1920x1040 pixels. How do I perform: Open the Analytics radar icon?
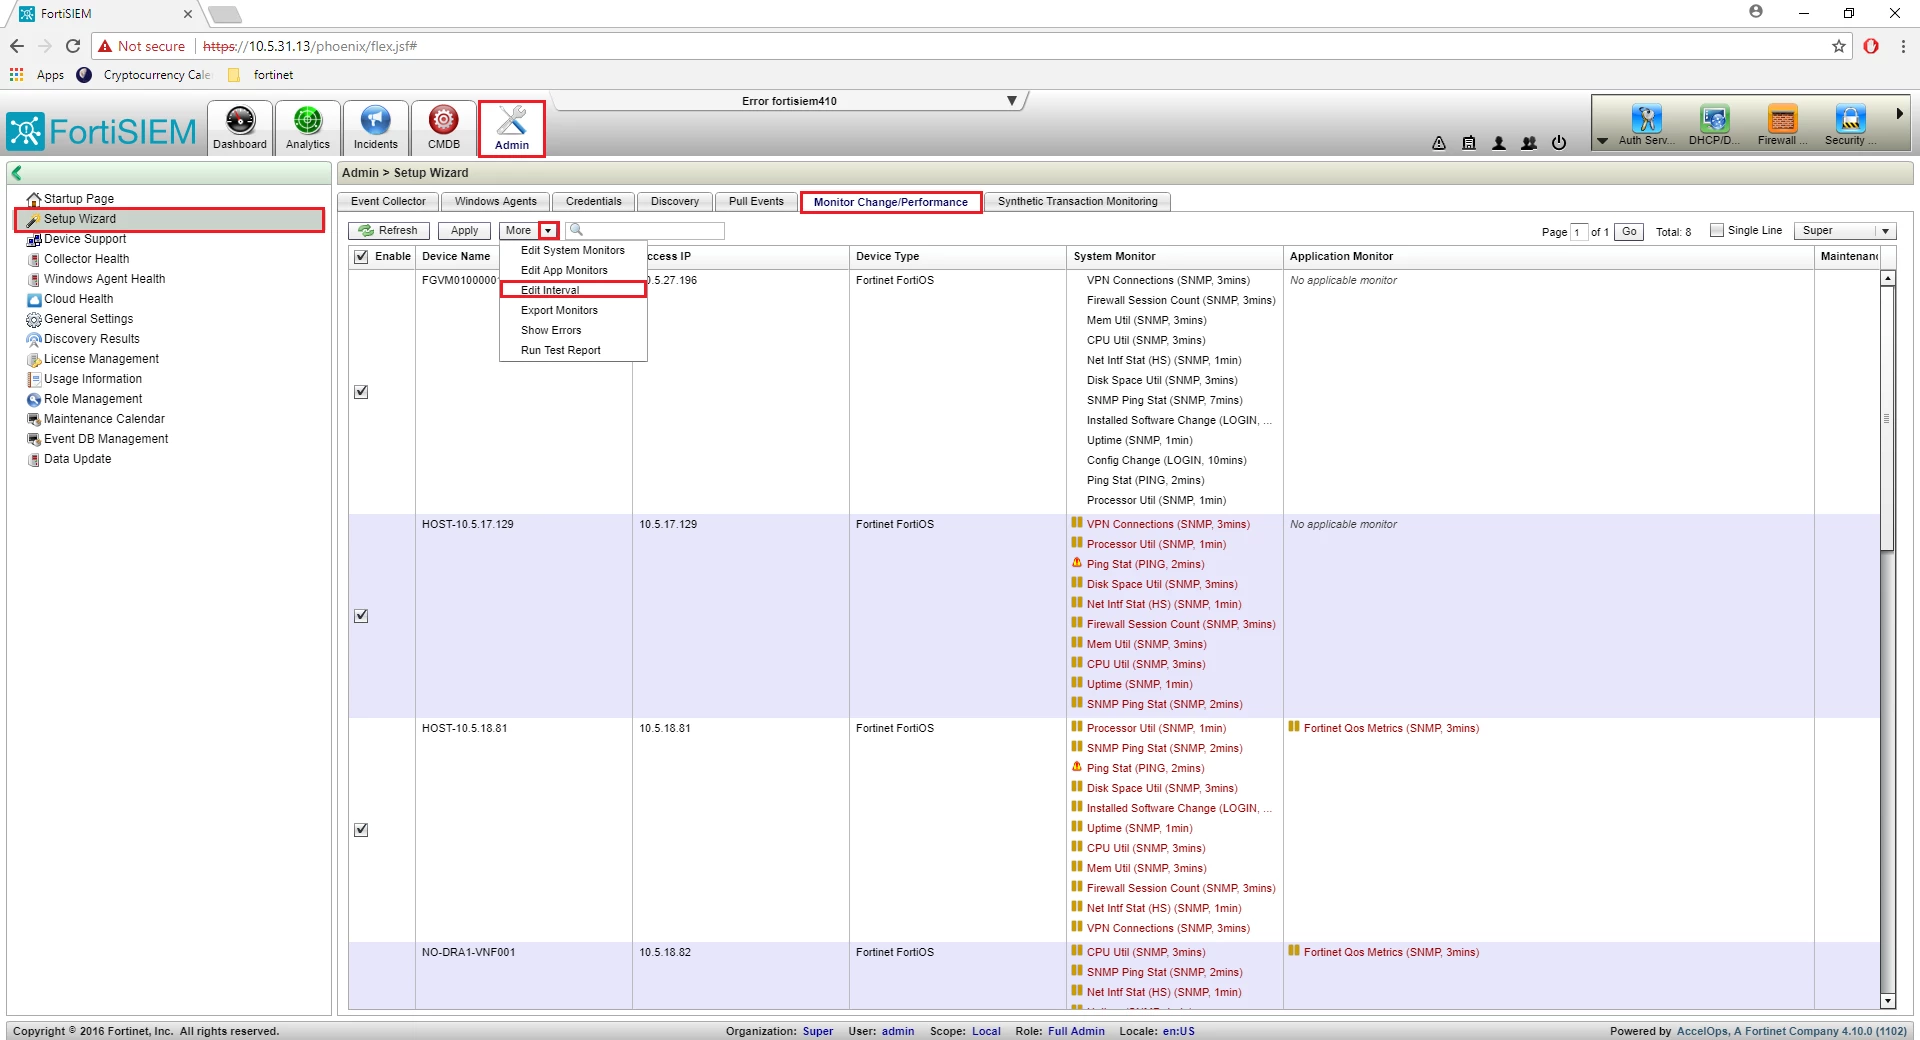[308, 128]
